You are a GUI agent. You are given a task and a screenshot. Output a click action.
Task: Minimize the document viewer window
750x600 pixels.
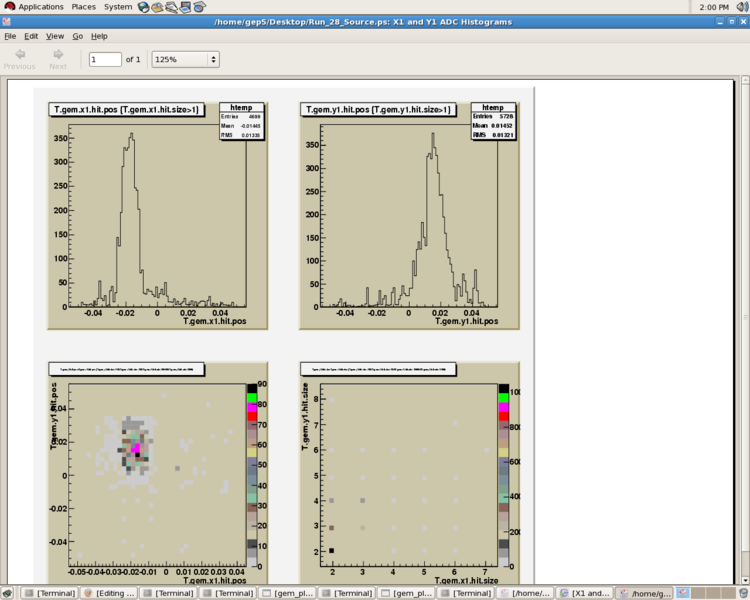pos(720,22)
